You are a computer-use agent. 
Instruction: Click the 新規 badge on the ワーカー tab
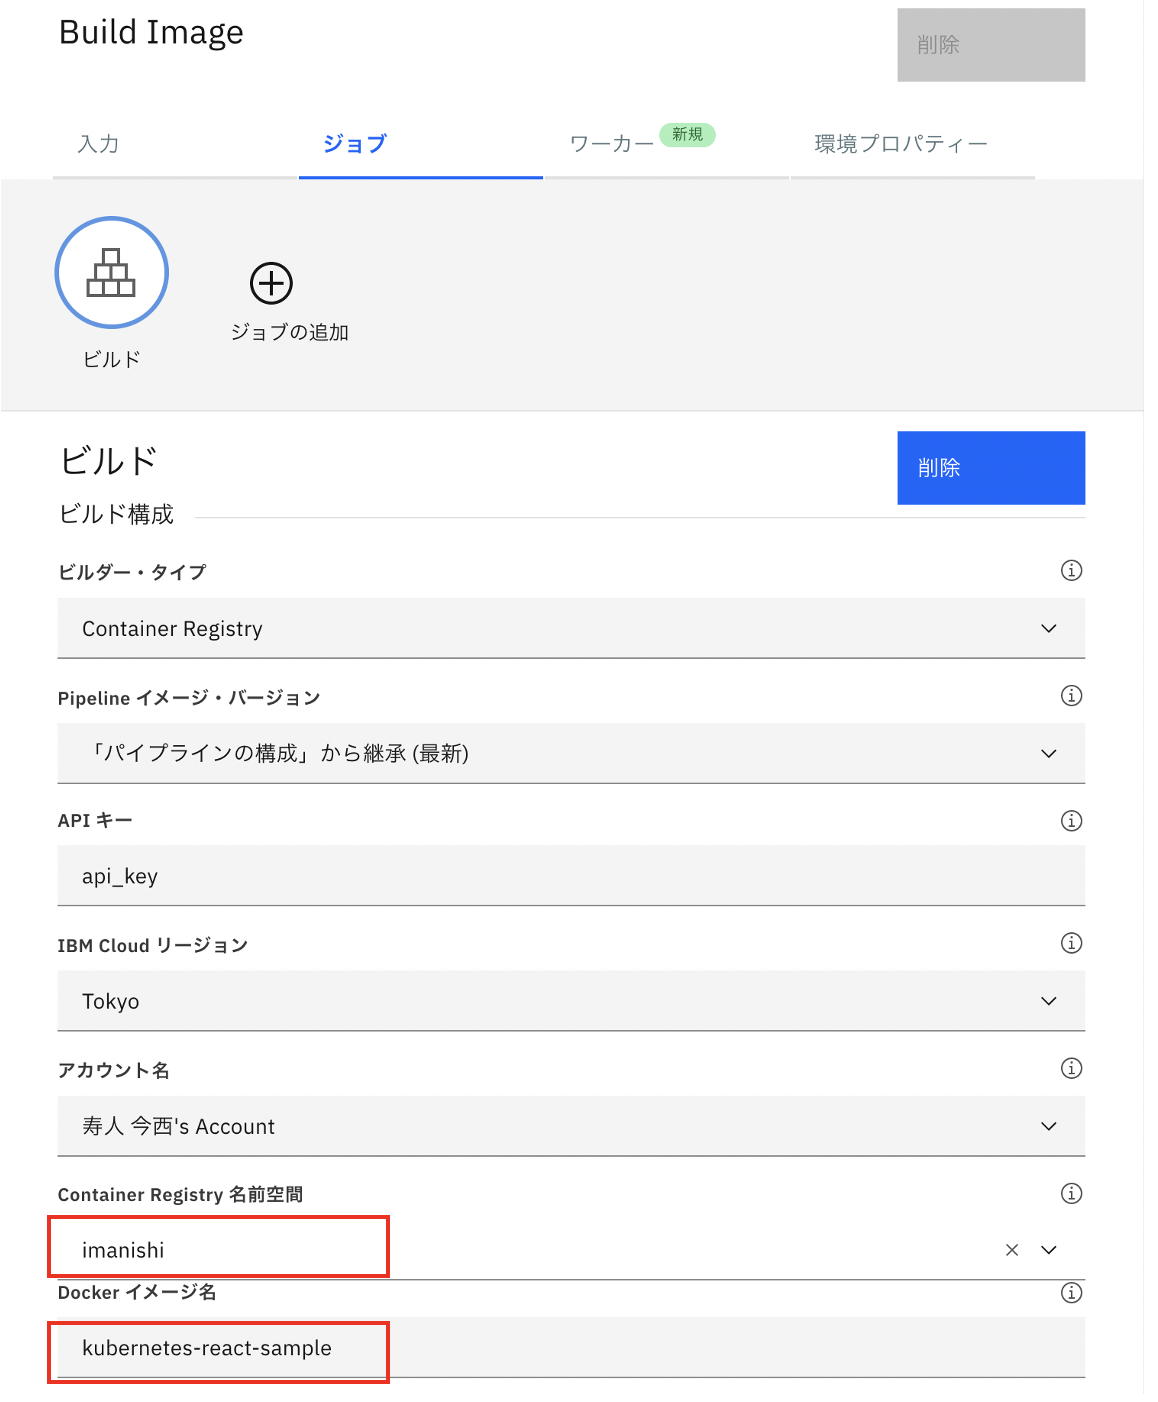click(687, 134)
